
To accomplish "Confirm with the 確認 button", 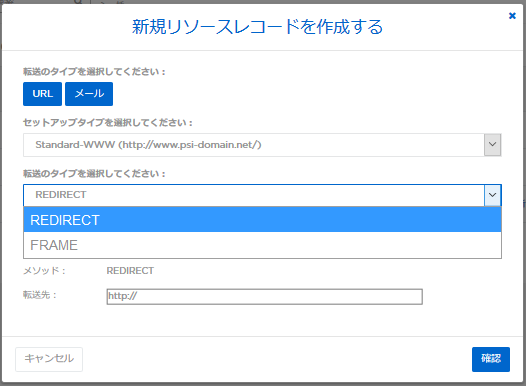I will pyautogui.click(x=491, y=359).
